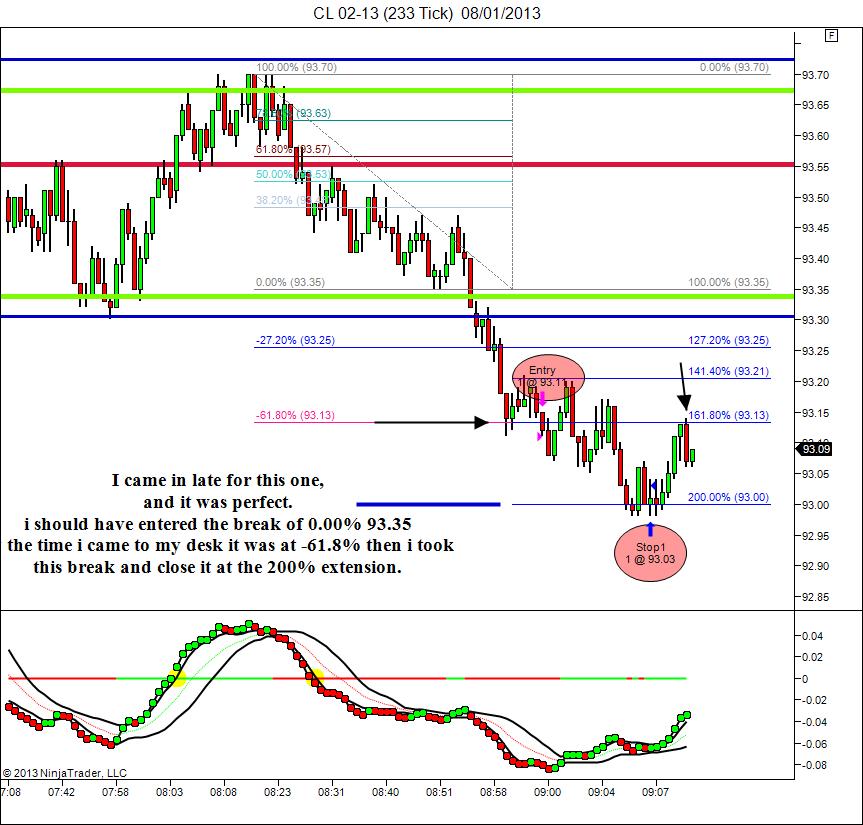Click the text line 'and it was perfect.'
Viewport: 863px width, 825px height.
[x=218, y=502]
